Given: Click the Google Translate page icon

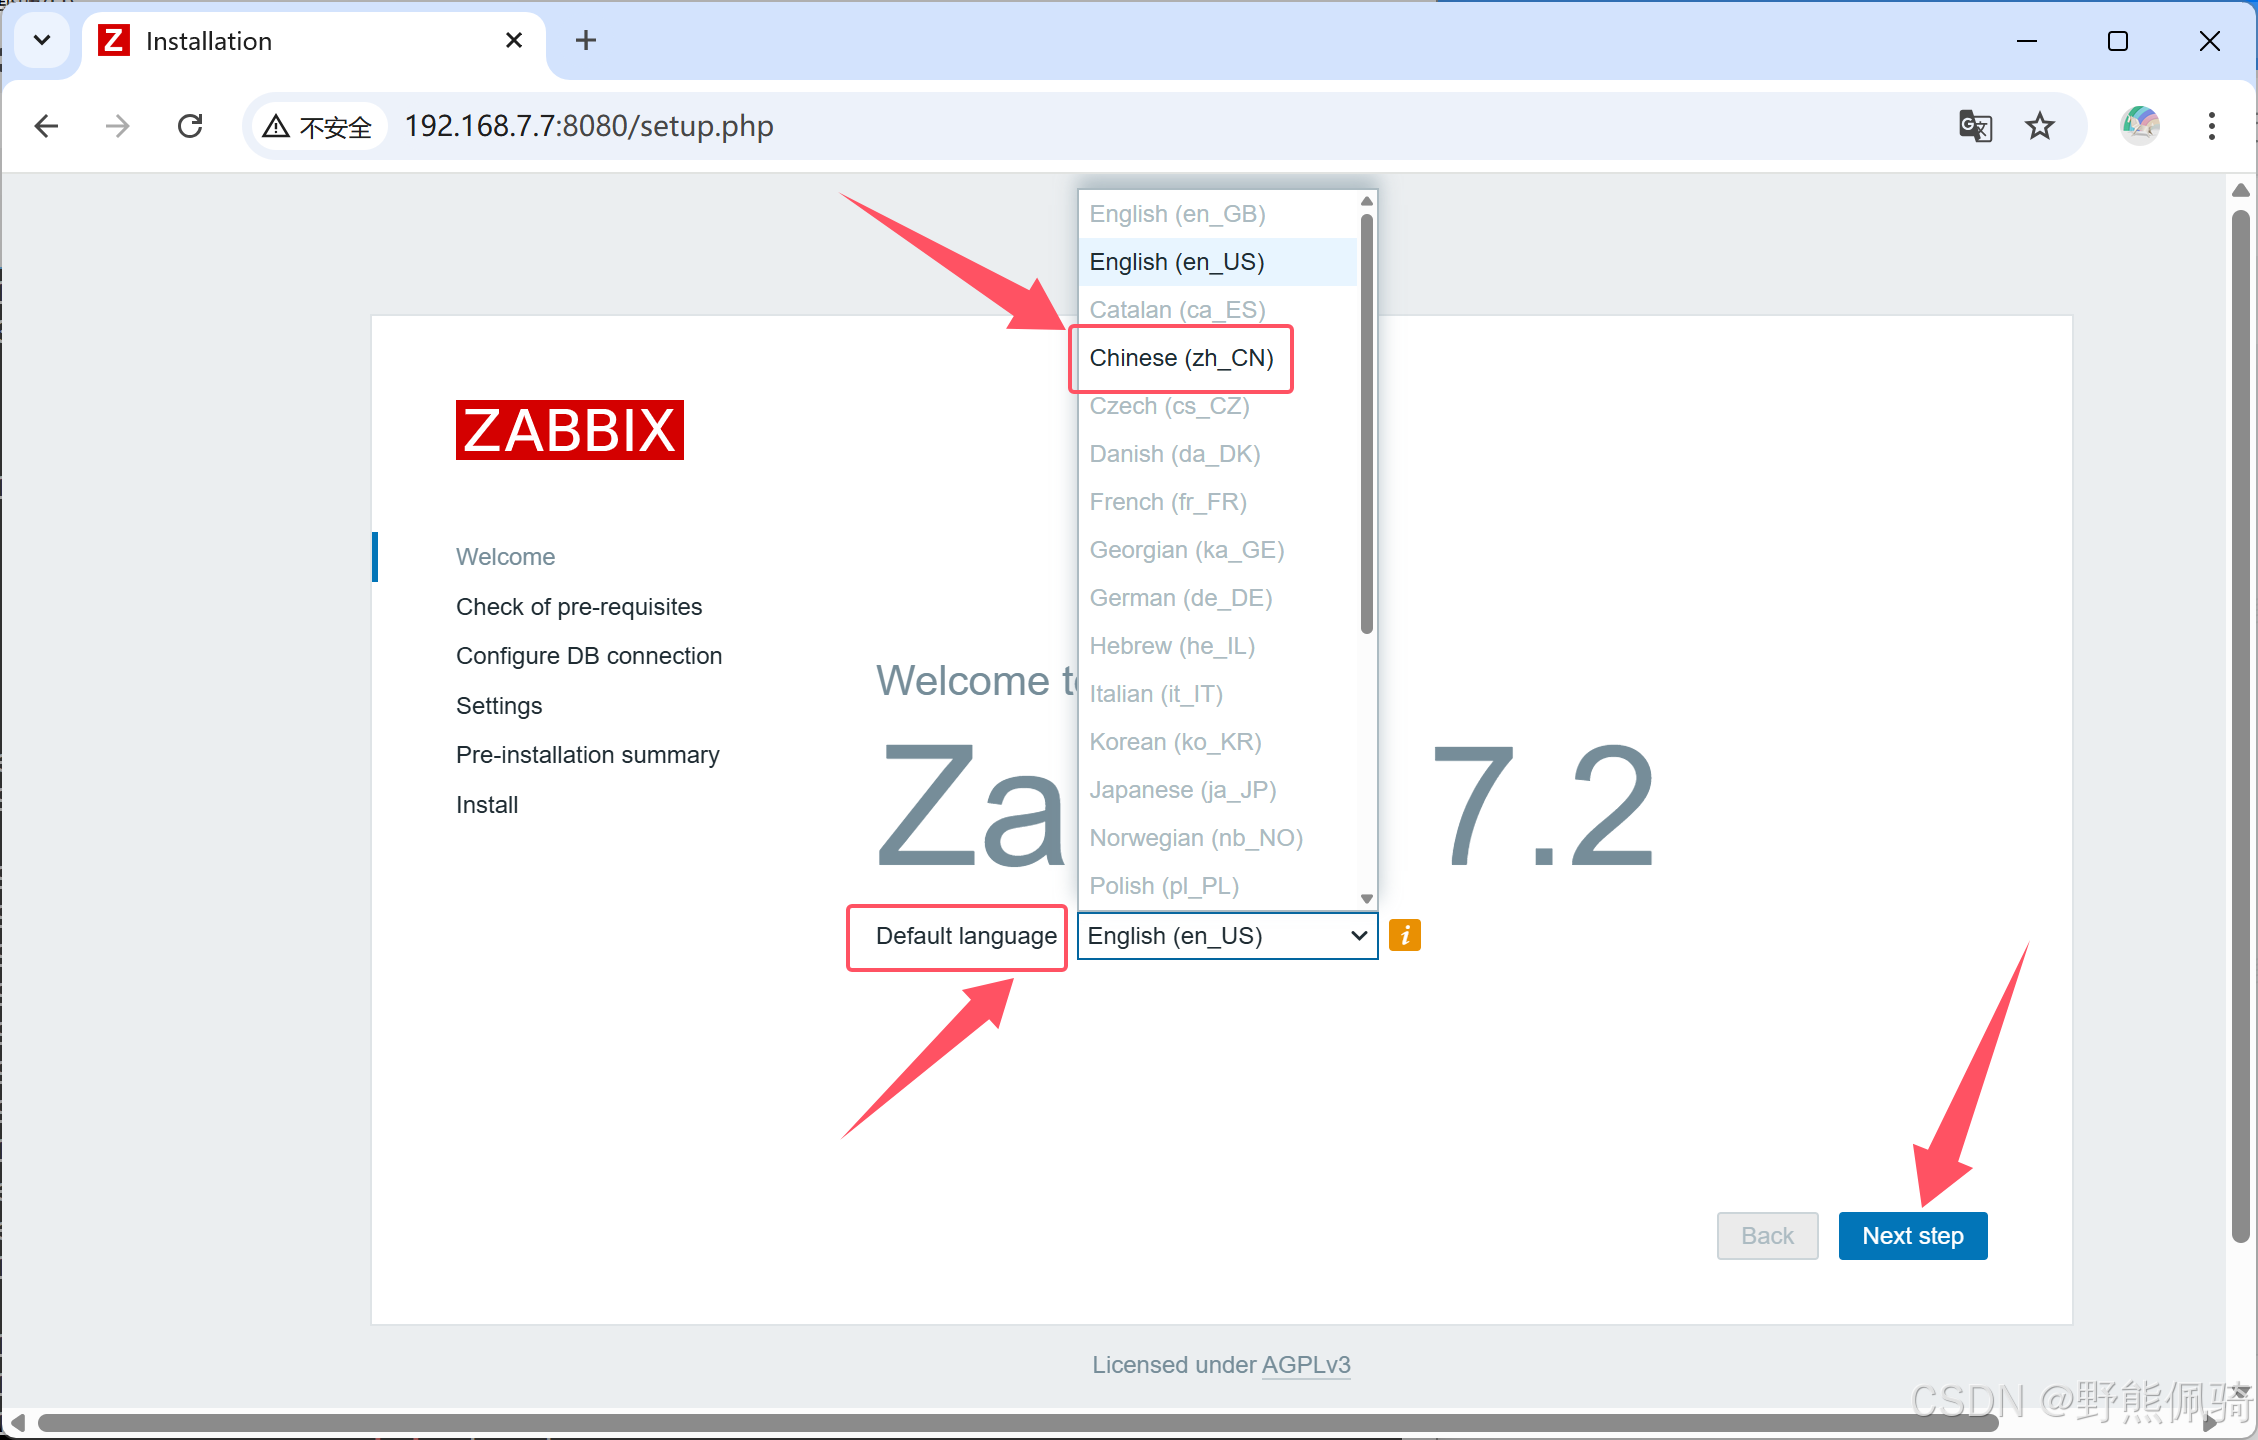Looking at the screenshot, I should [1975, 126].
